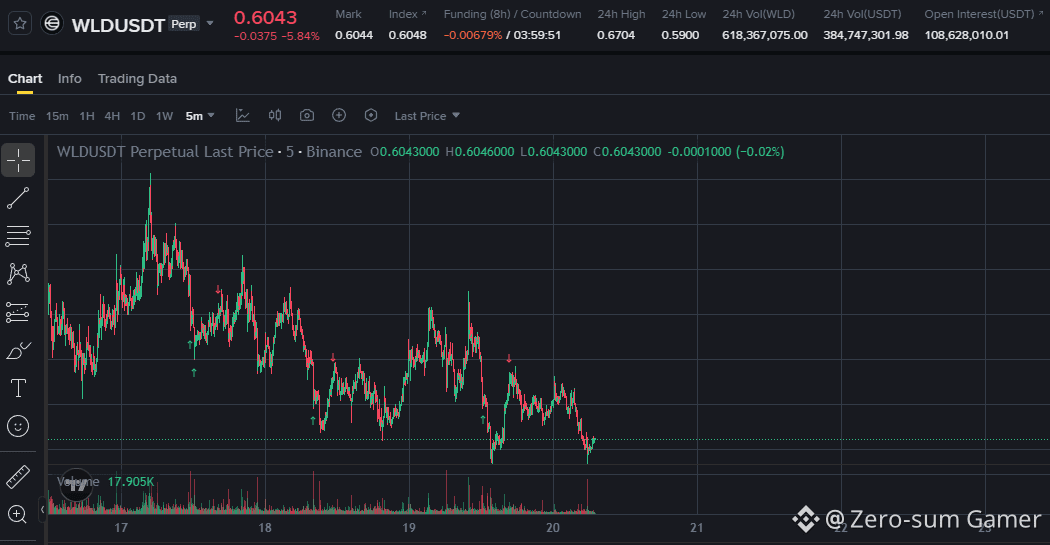Change candlestick chart style
The image size is (1050, 545).
(x=275, y=115)
